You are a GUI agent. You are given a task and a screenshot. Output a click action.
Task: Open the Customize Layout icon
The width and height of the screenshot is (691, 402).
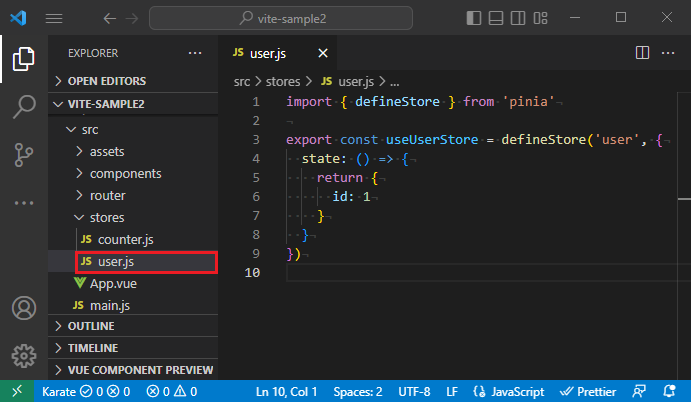tap(540, 18)
